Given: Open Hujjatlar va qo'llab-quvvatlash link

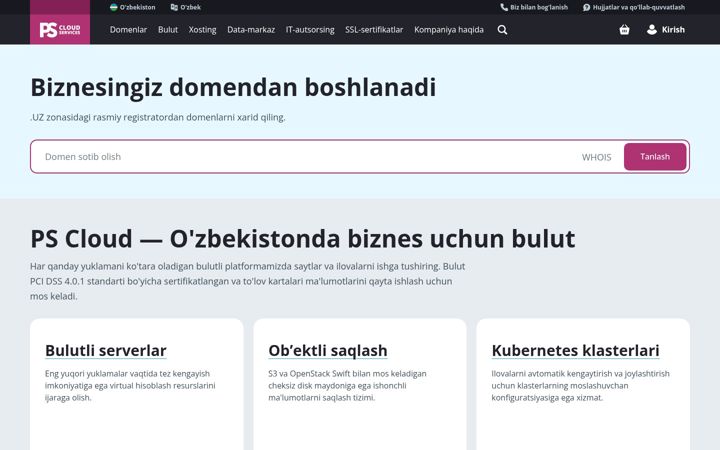Looking at the screenshot, I should [634, 7].
